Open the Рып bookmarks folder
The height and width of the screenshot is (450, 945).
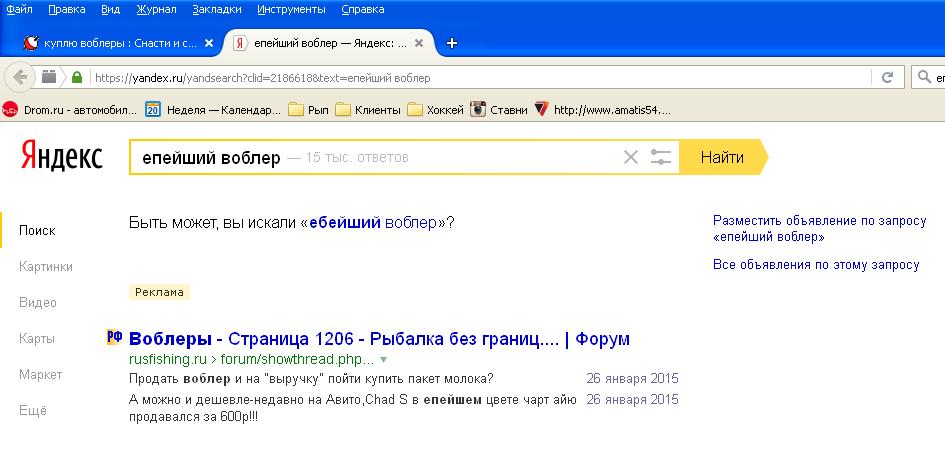(309, 110)
